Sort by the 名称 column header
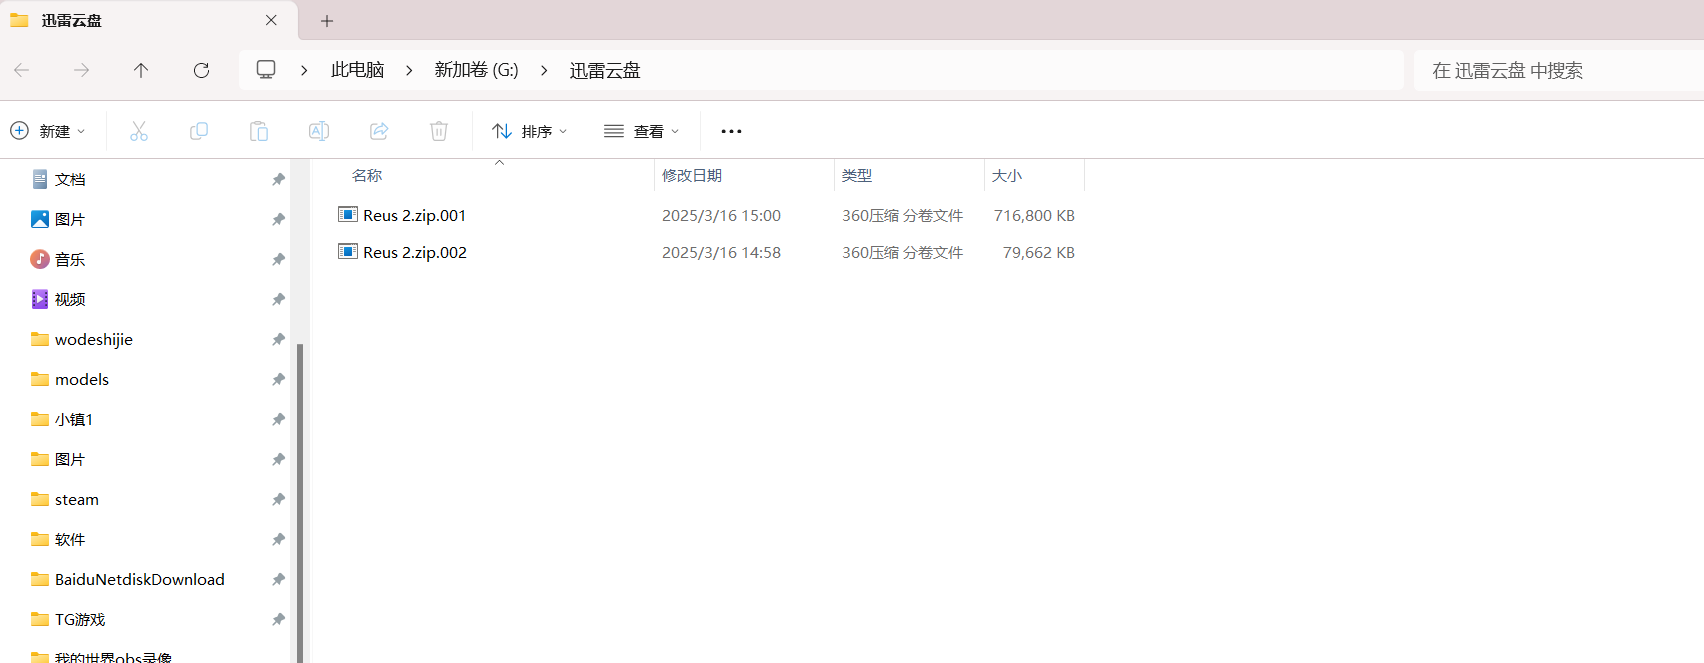Screen dimensions: 1704x663 367,175
